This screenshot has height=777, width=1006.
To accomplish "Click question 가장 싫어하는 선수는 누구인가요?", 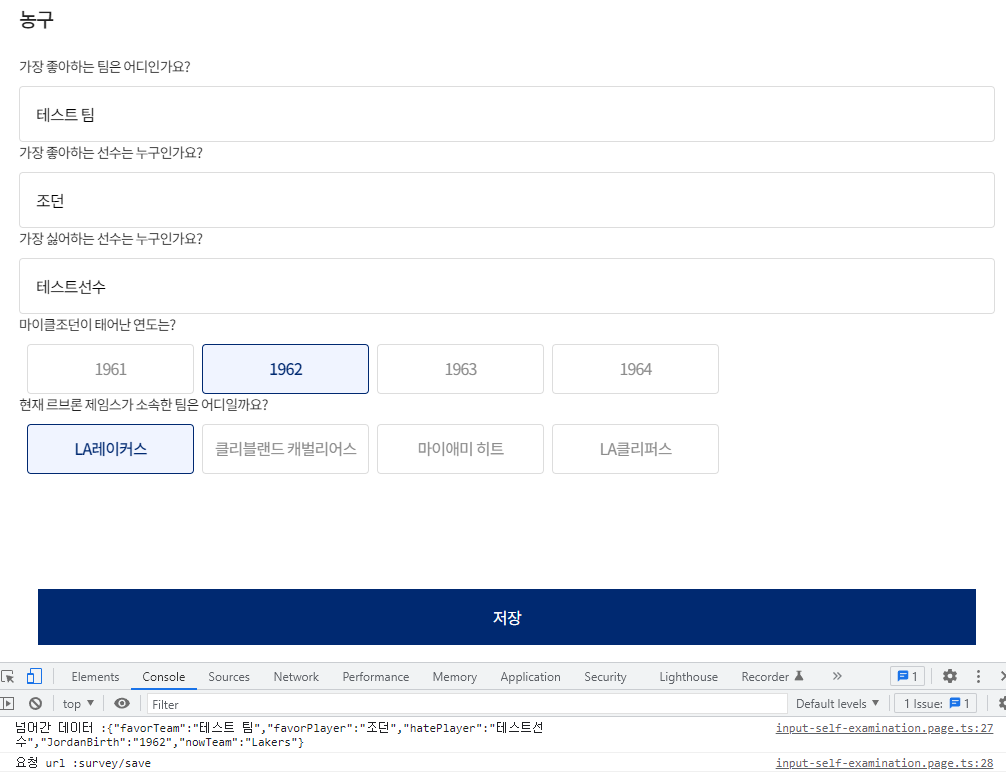I will click(111, 239).
